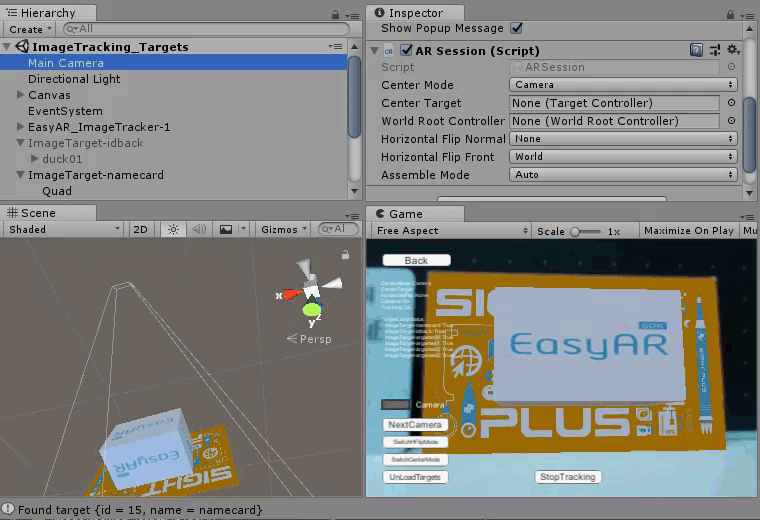
Task: Click Back button in Game view
Action: point(416,261)
